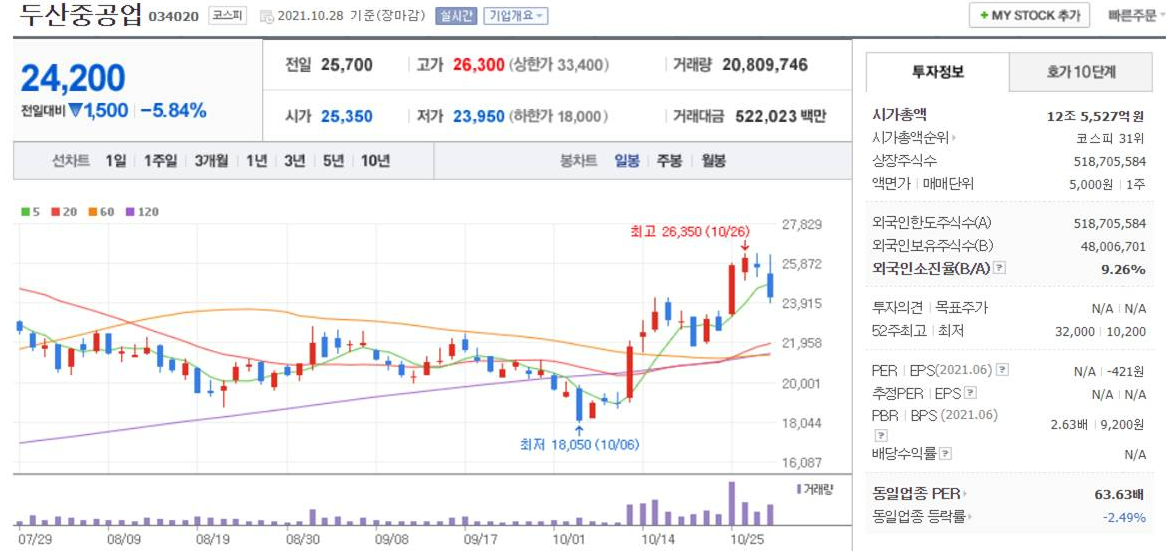This screenshot has width=1166, height=551.
Task: Switch candle chart to 일봉
Action: pyautogui.click(x=626, y=161)
